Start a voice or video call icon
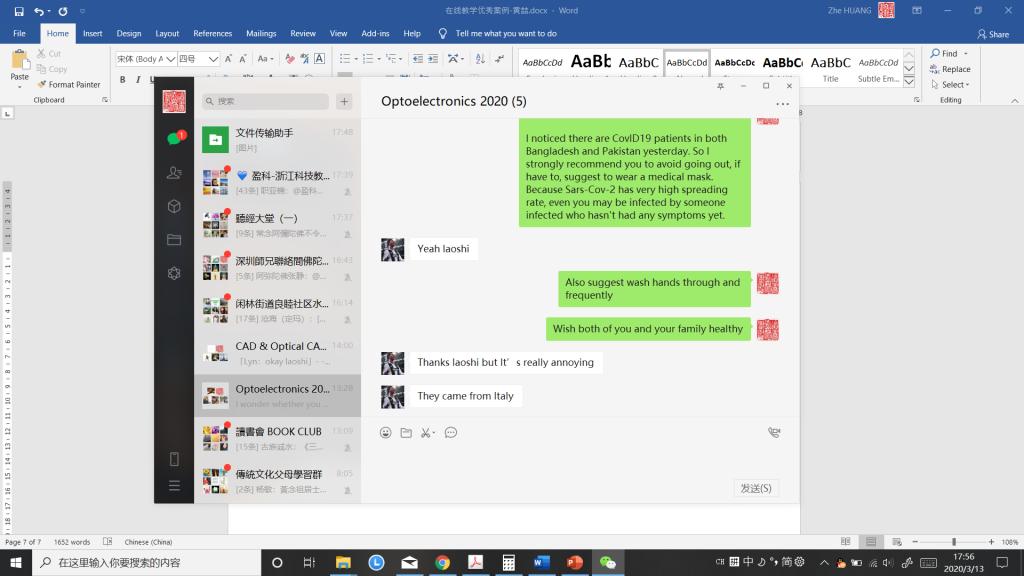 click(x=773, y=433)
